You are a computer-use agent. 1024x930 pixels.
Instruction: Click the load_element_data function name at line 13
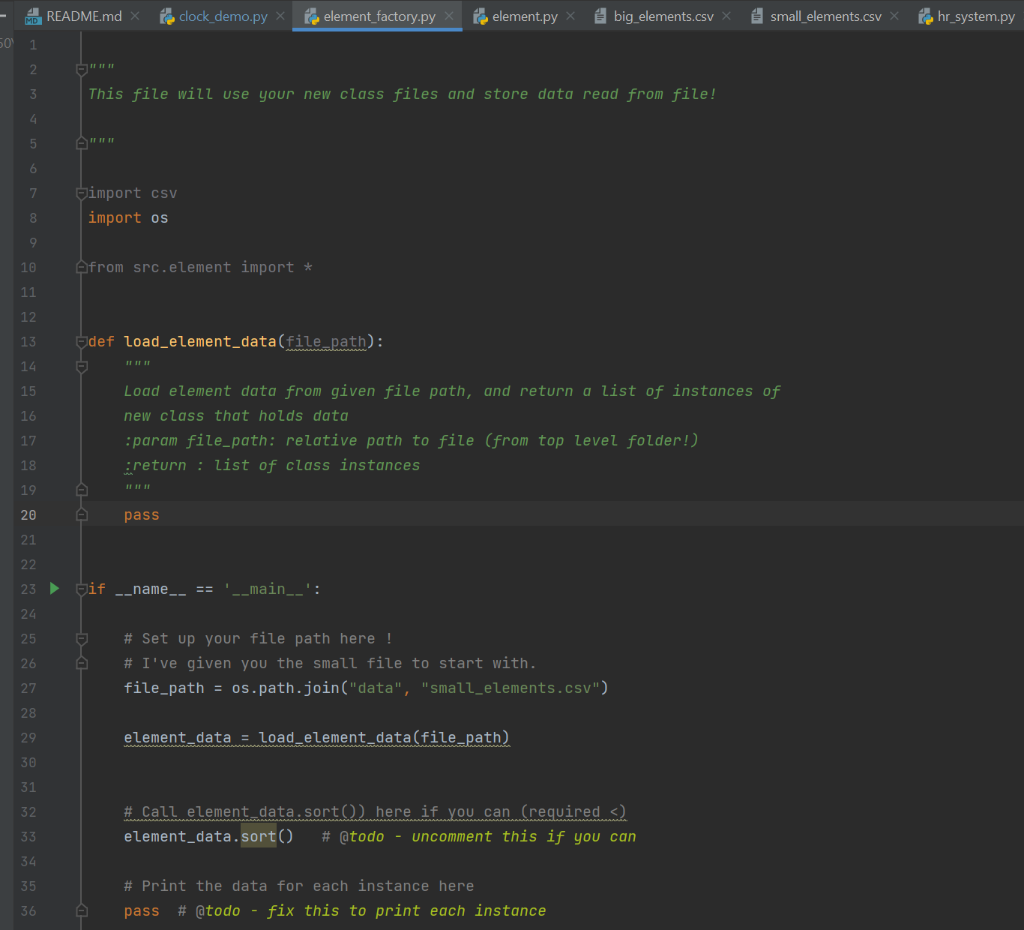pos(200,342)
